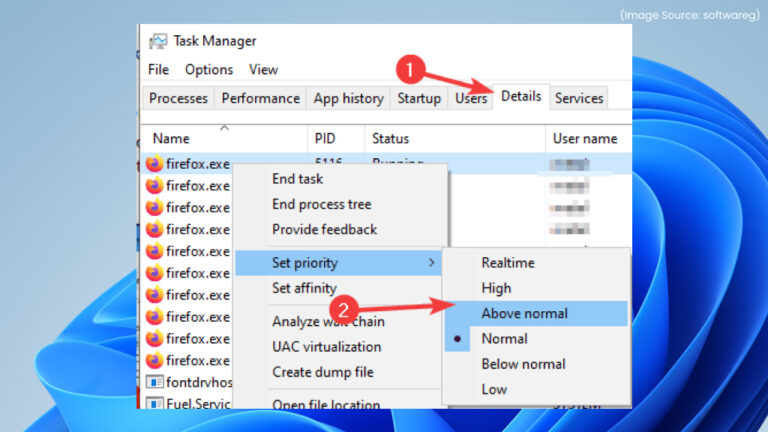Click the fontdrvhost process icon
768x432 pixels.
click(x=154, y=382)
